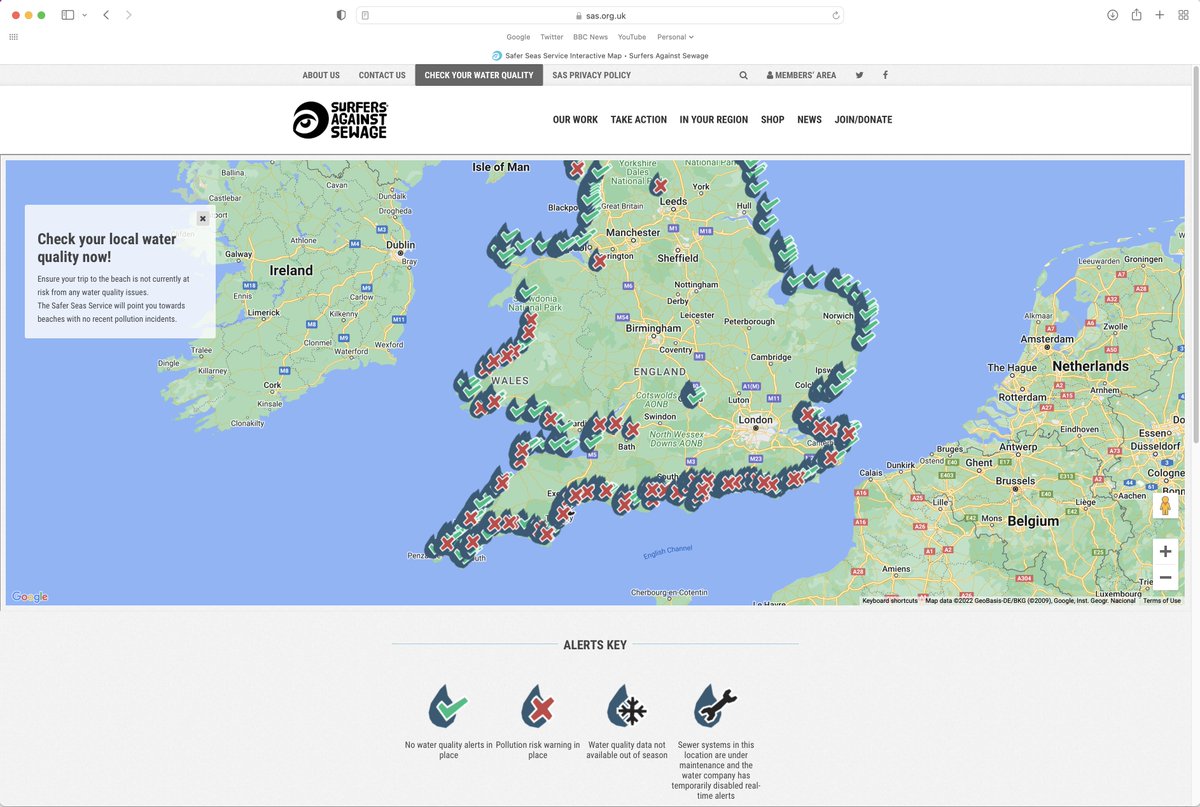Image resolution: width=1200 pixels, height=807 pixels.
Task: Zoom in the map with plus button
Action: 1165,551
